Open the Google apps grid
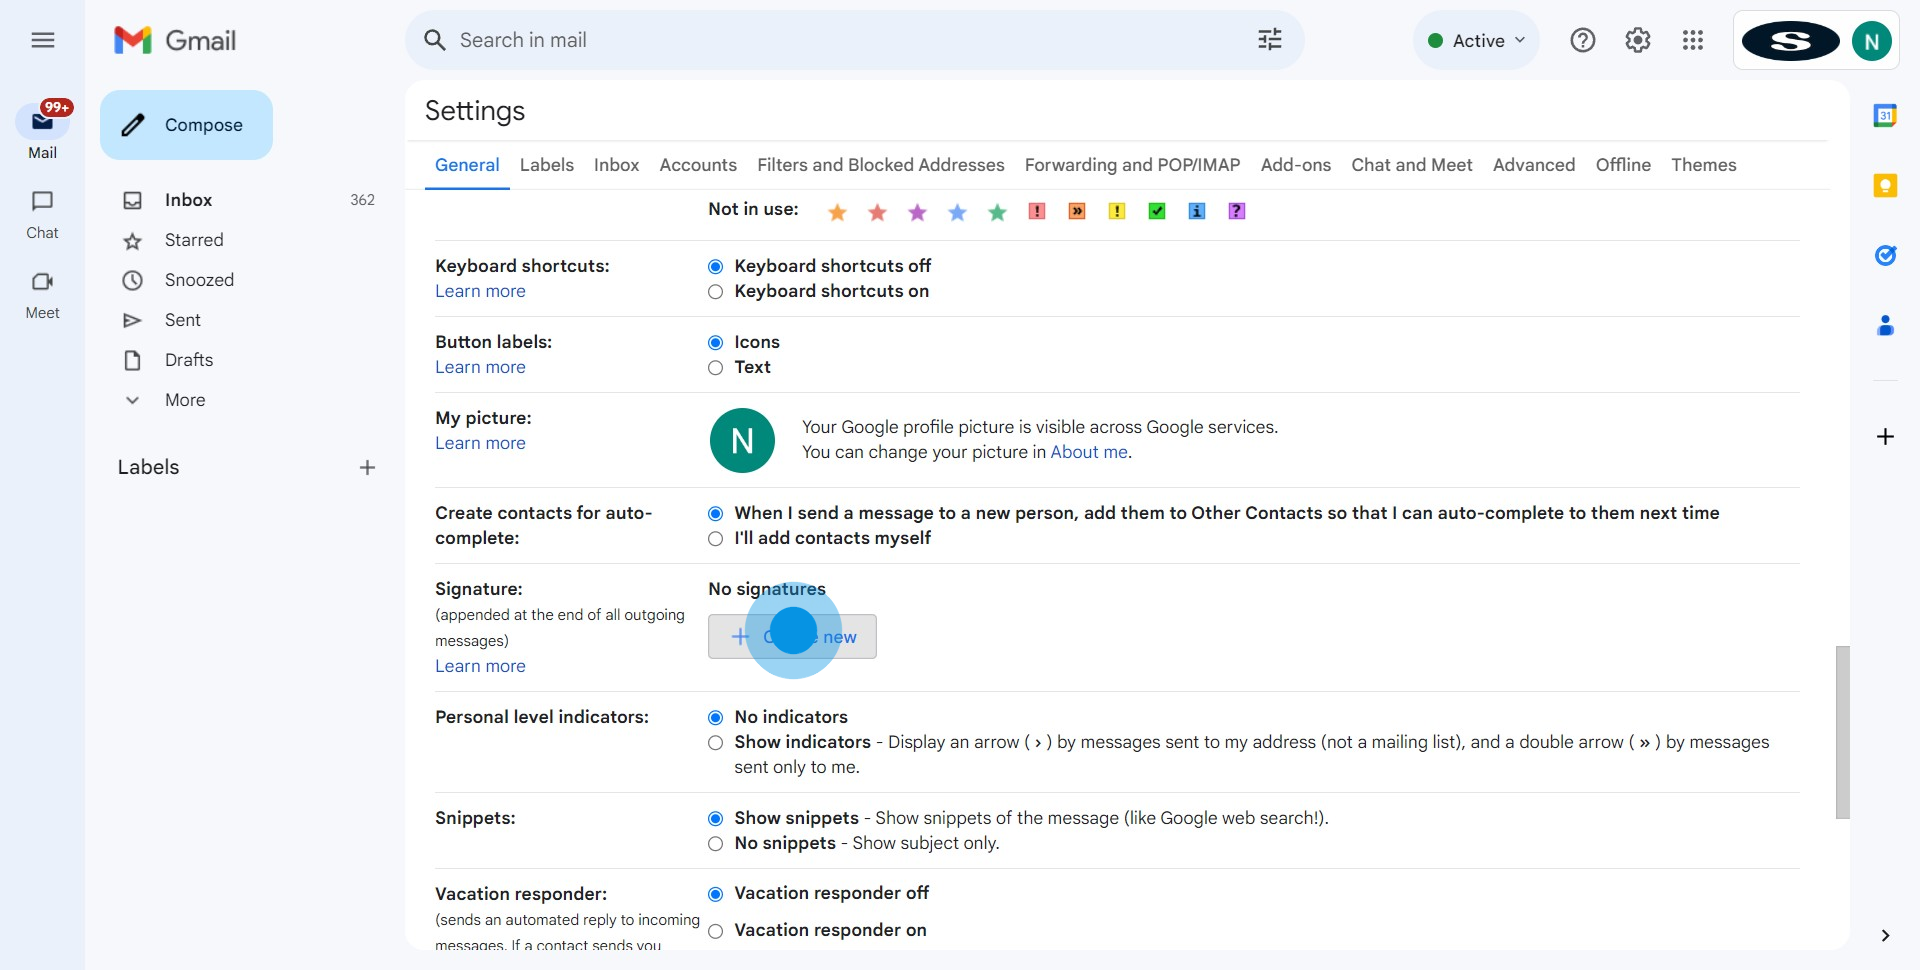Screen dimensions: 1920x970 (x=1692, y=40)
